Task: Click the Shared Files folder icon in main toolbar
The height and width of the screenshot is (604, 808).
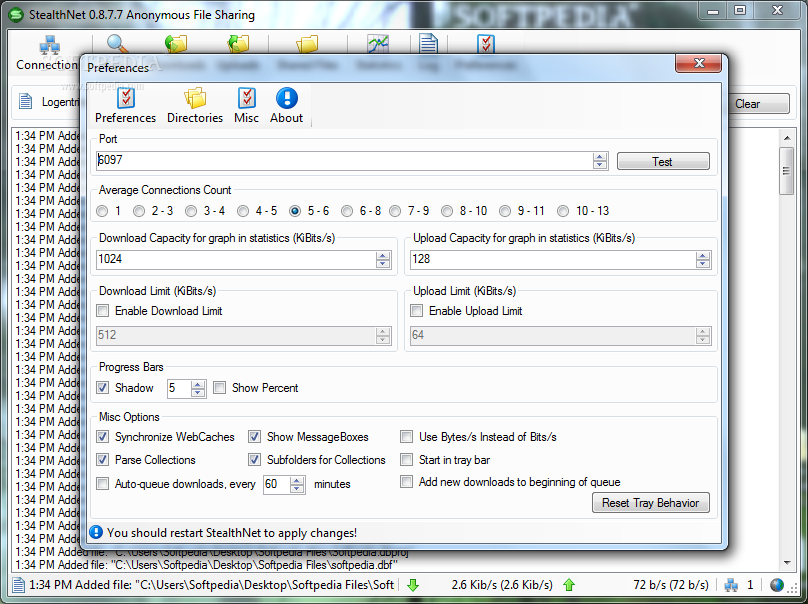Action: coord(307,44)
